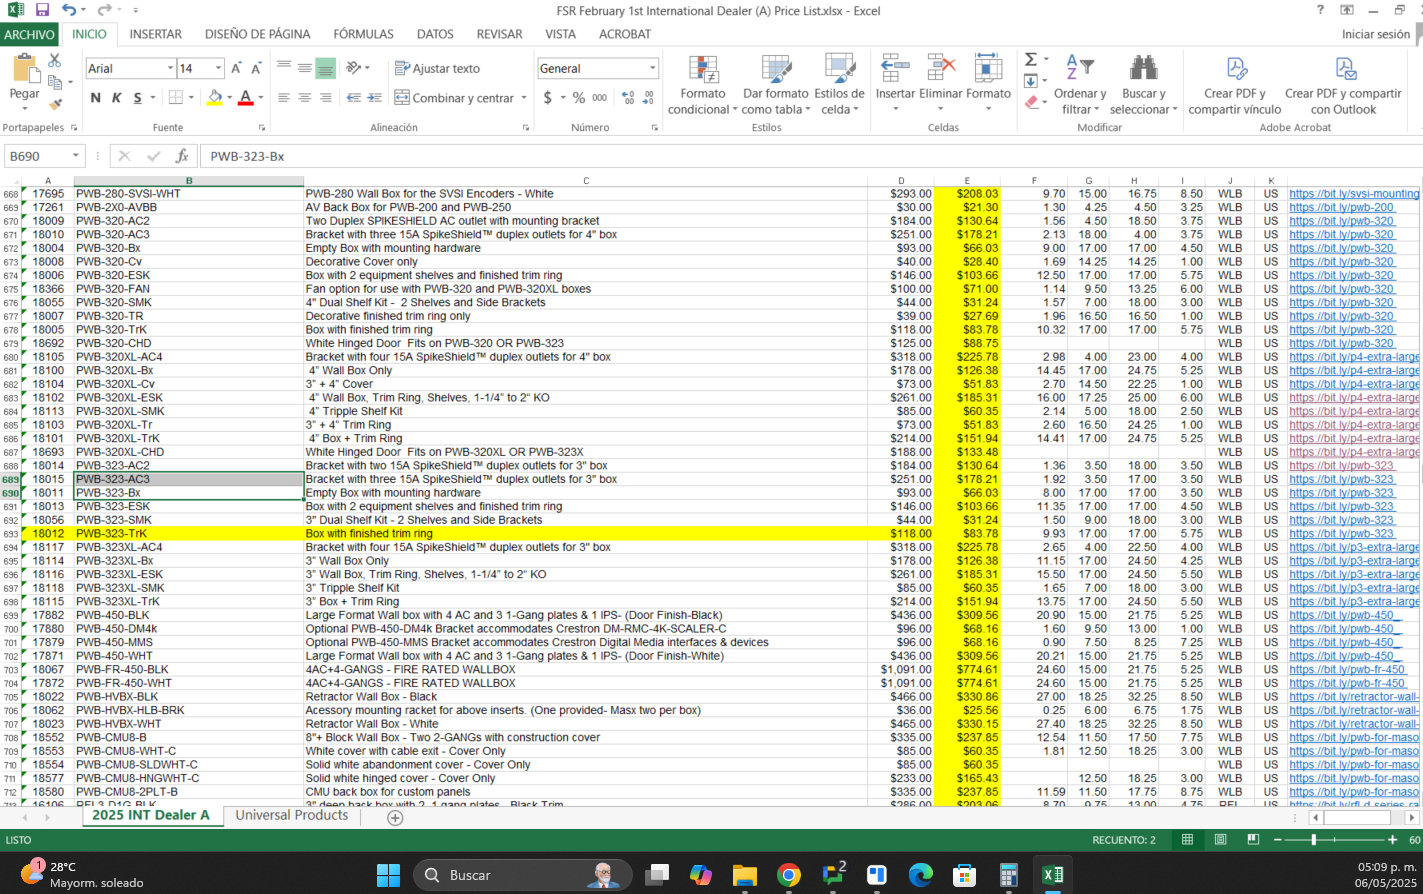Click the Iniciar sesión link
1423x894 pixels.
point(1376,34)
